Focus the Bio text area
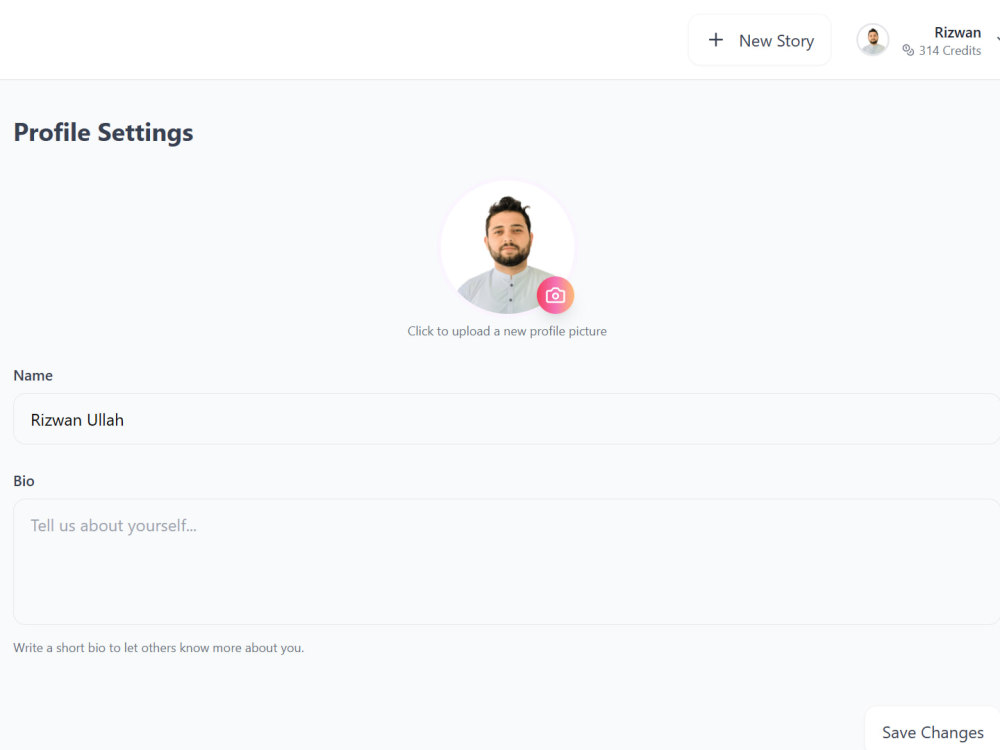The width and height of the screenshot is (1000, 750). pyautogui.click(x=506, y=561)
